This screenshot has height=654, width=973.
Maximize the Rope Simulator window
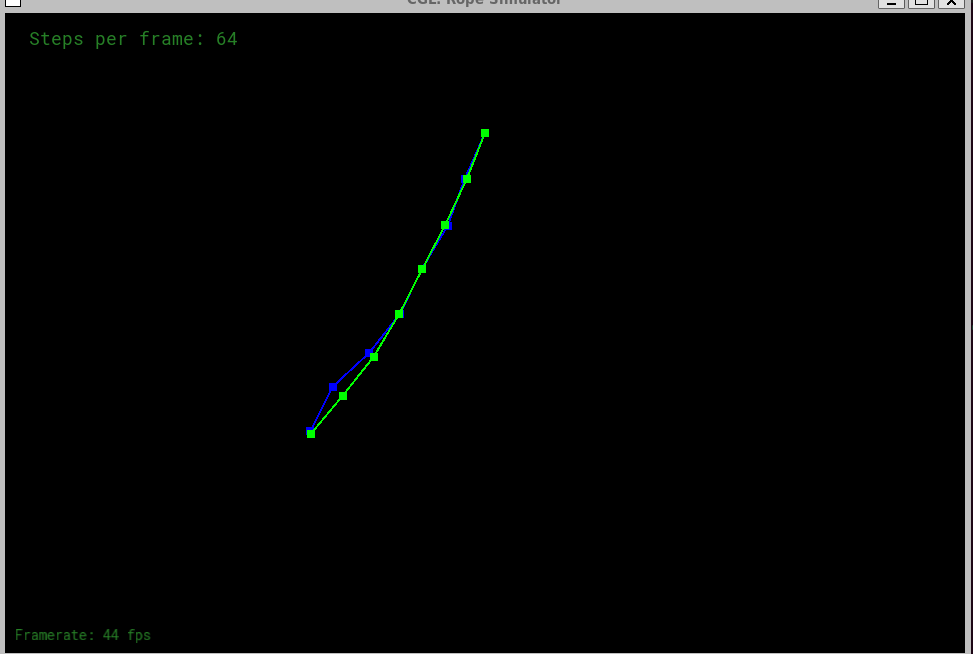pos(921,2)
